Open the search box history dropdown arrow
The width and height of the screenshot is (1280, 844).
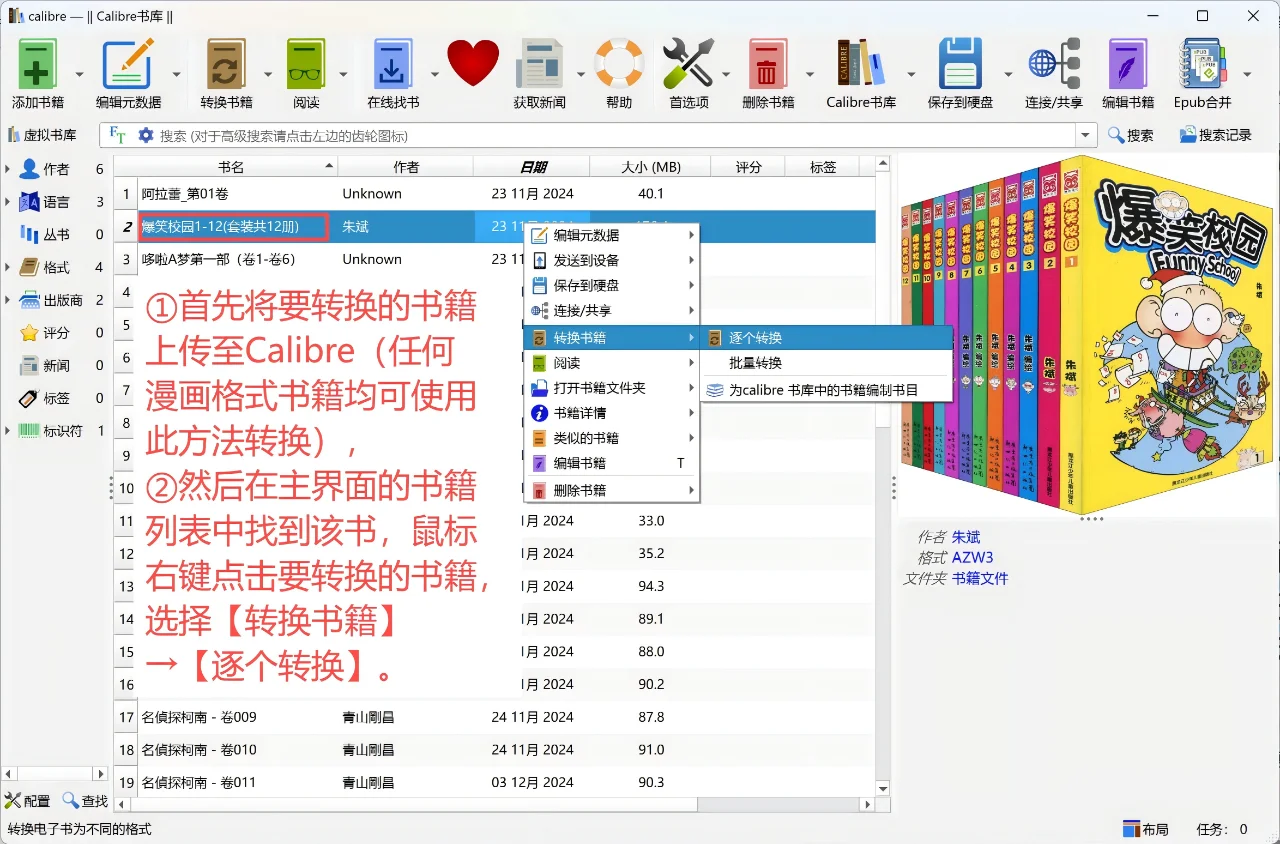click(x=1086, y=135)
